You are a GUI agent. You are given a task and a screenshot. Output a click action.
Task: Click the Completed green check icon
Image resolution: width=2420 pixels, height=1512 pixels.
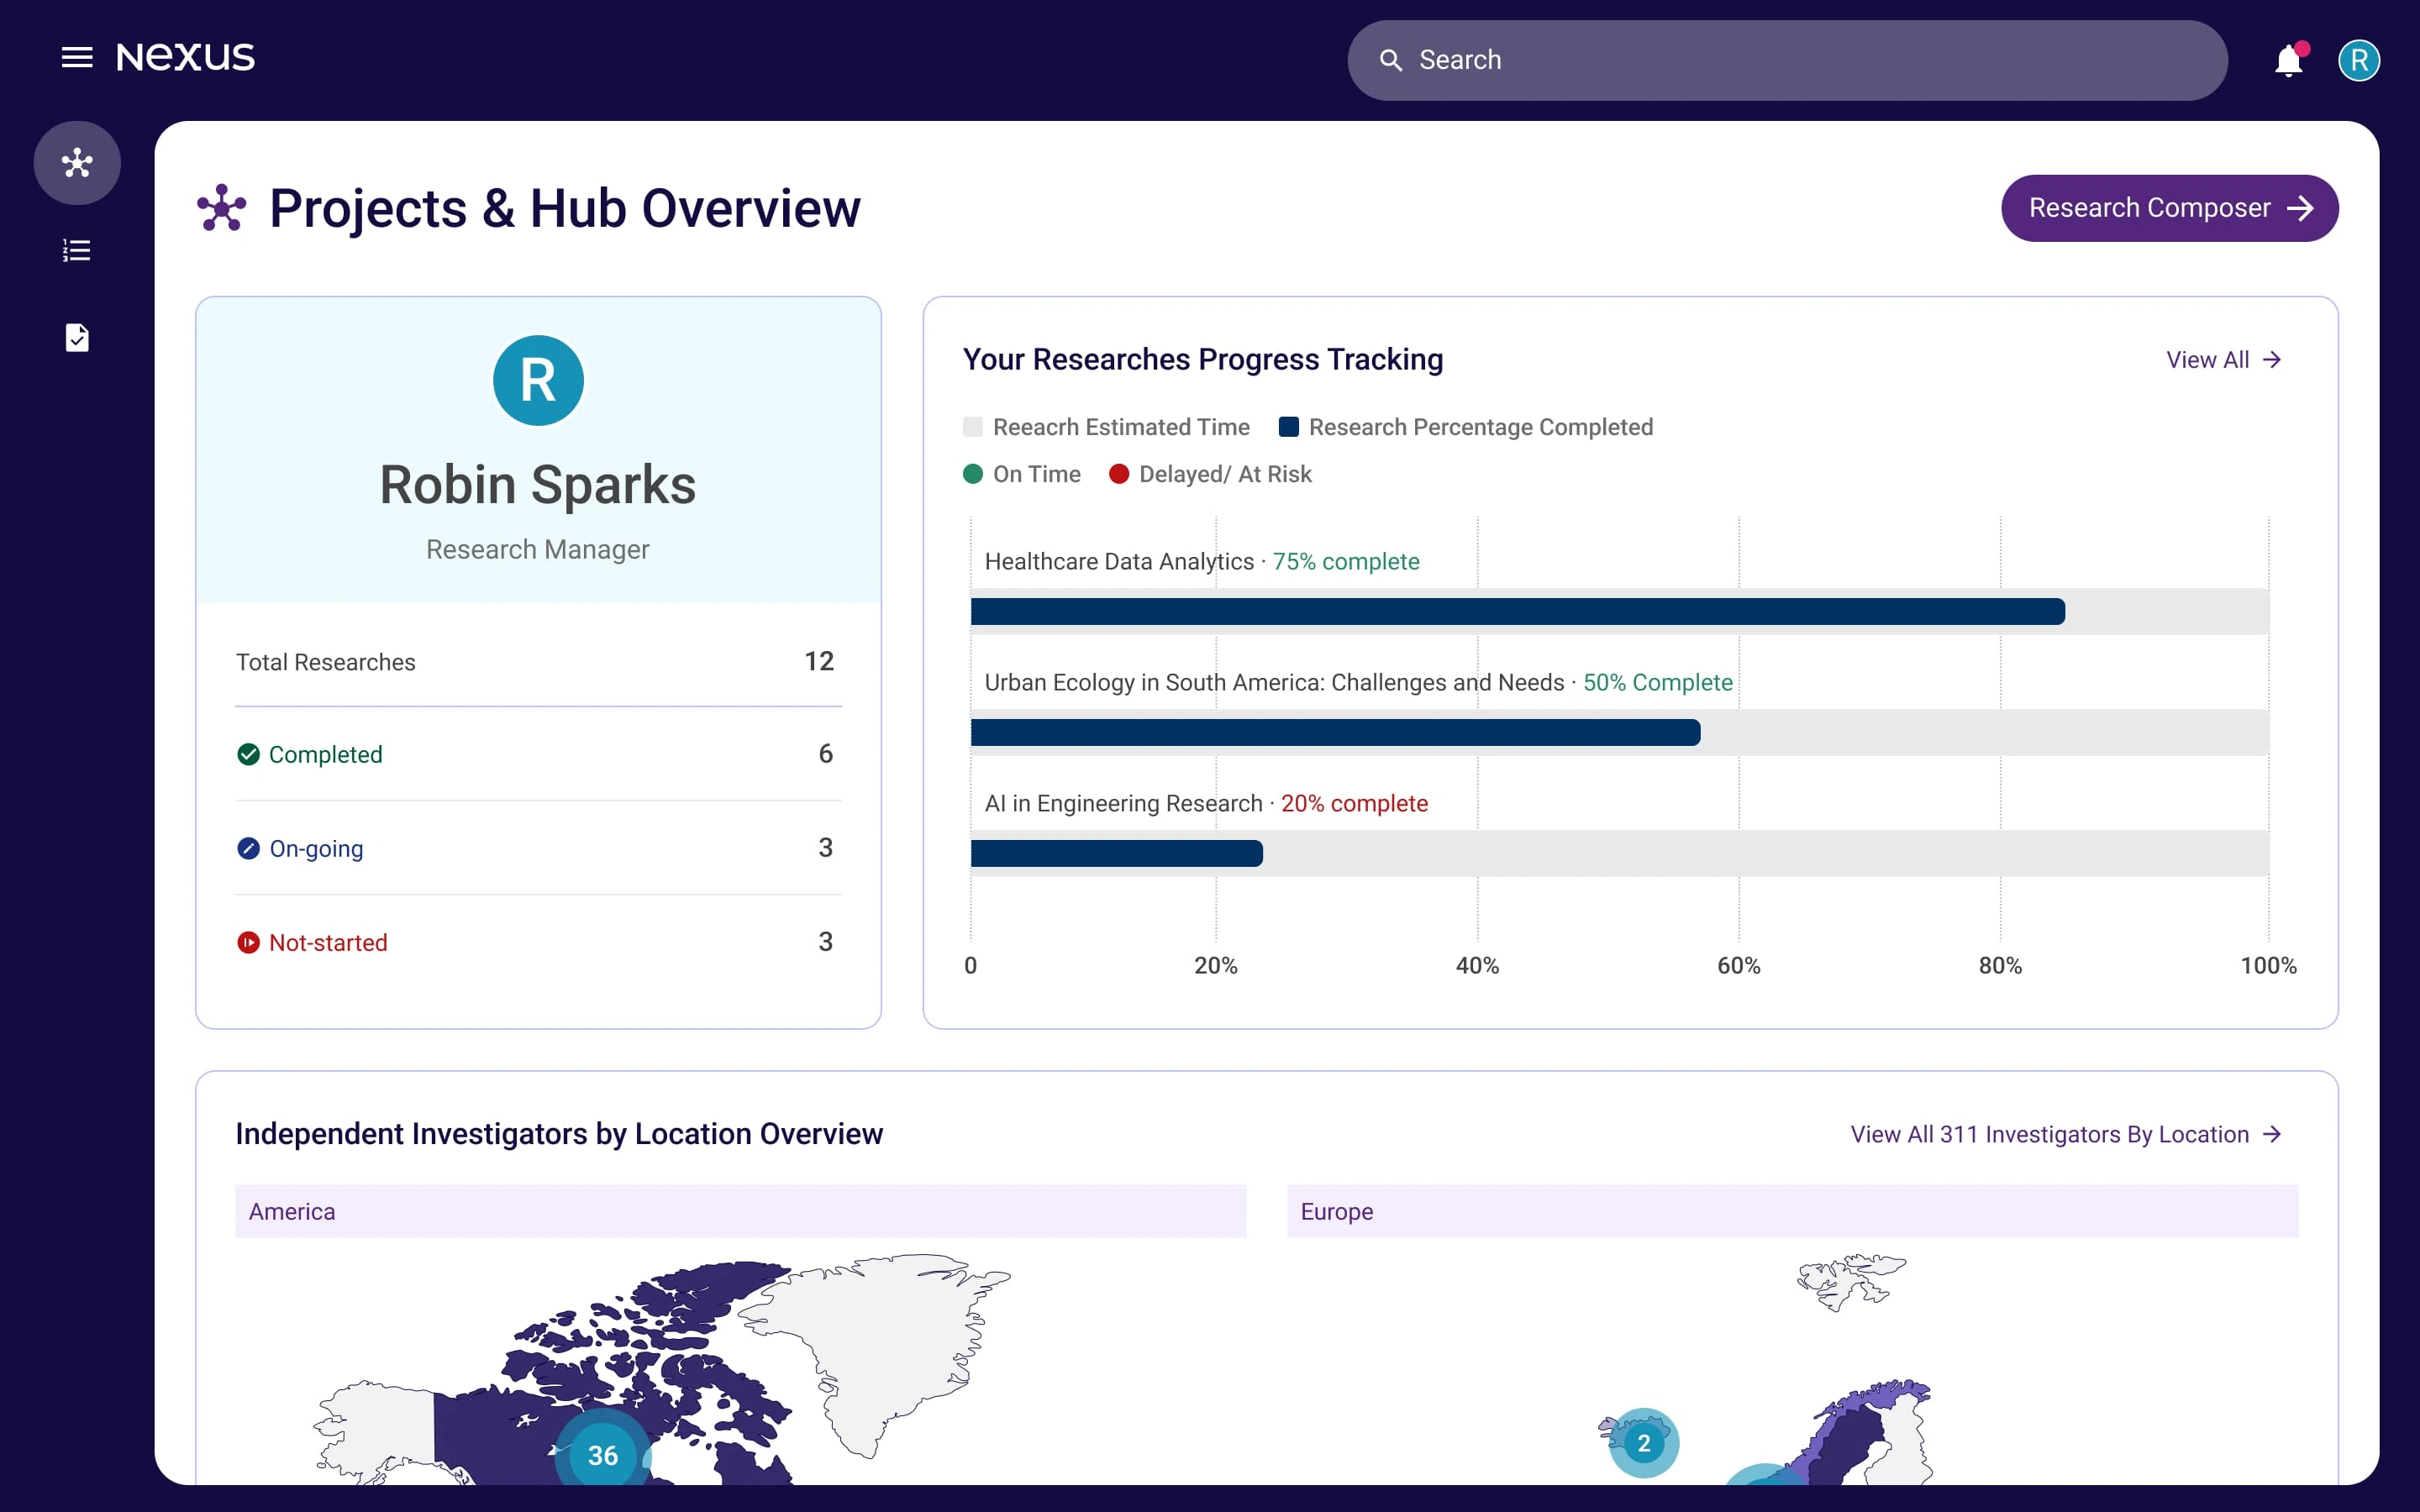click(248, 754)
